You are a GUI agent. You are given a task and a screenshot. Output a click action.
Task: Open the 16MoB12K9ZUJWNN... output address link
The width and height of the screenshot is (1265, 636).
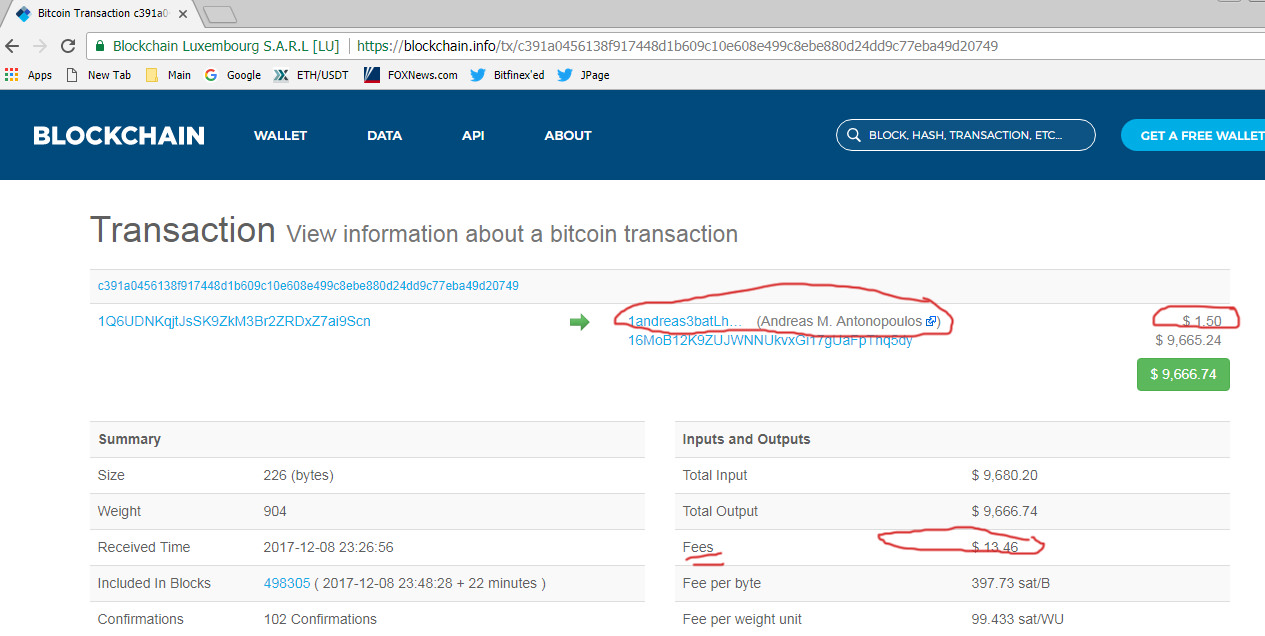(x=770, y=340)
